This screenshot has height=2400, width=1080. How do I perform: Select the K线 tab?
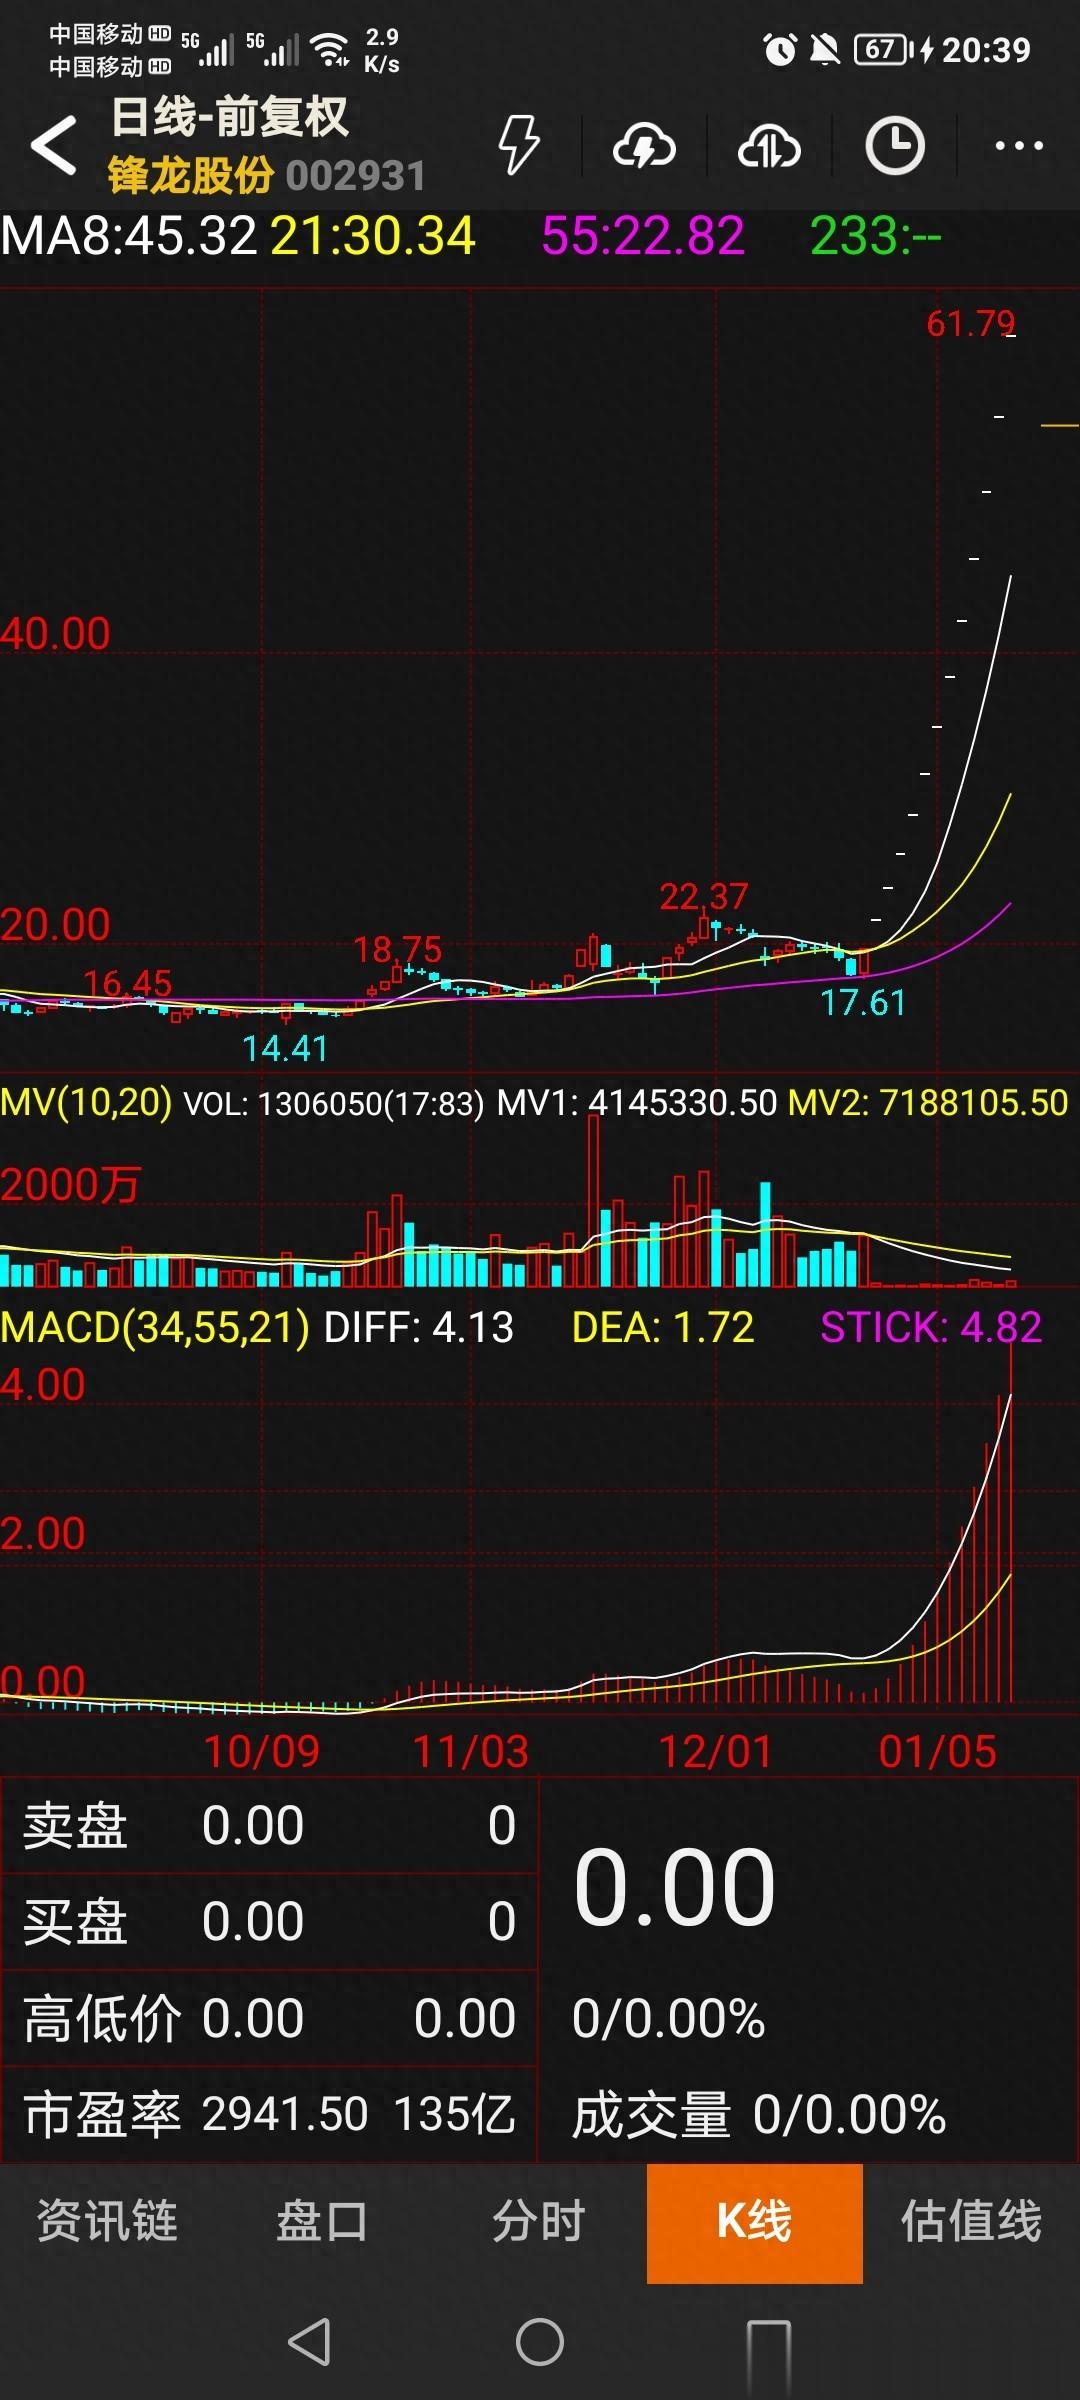coord(755,2223)
